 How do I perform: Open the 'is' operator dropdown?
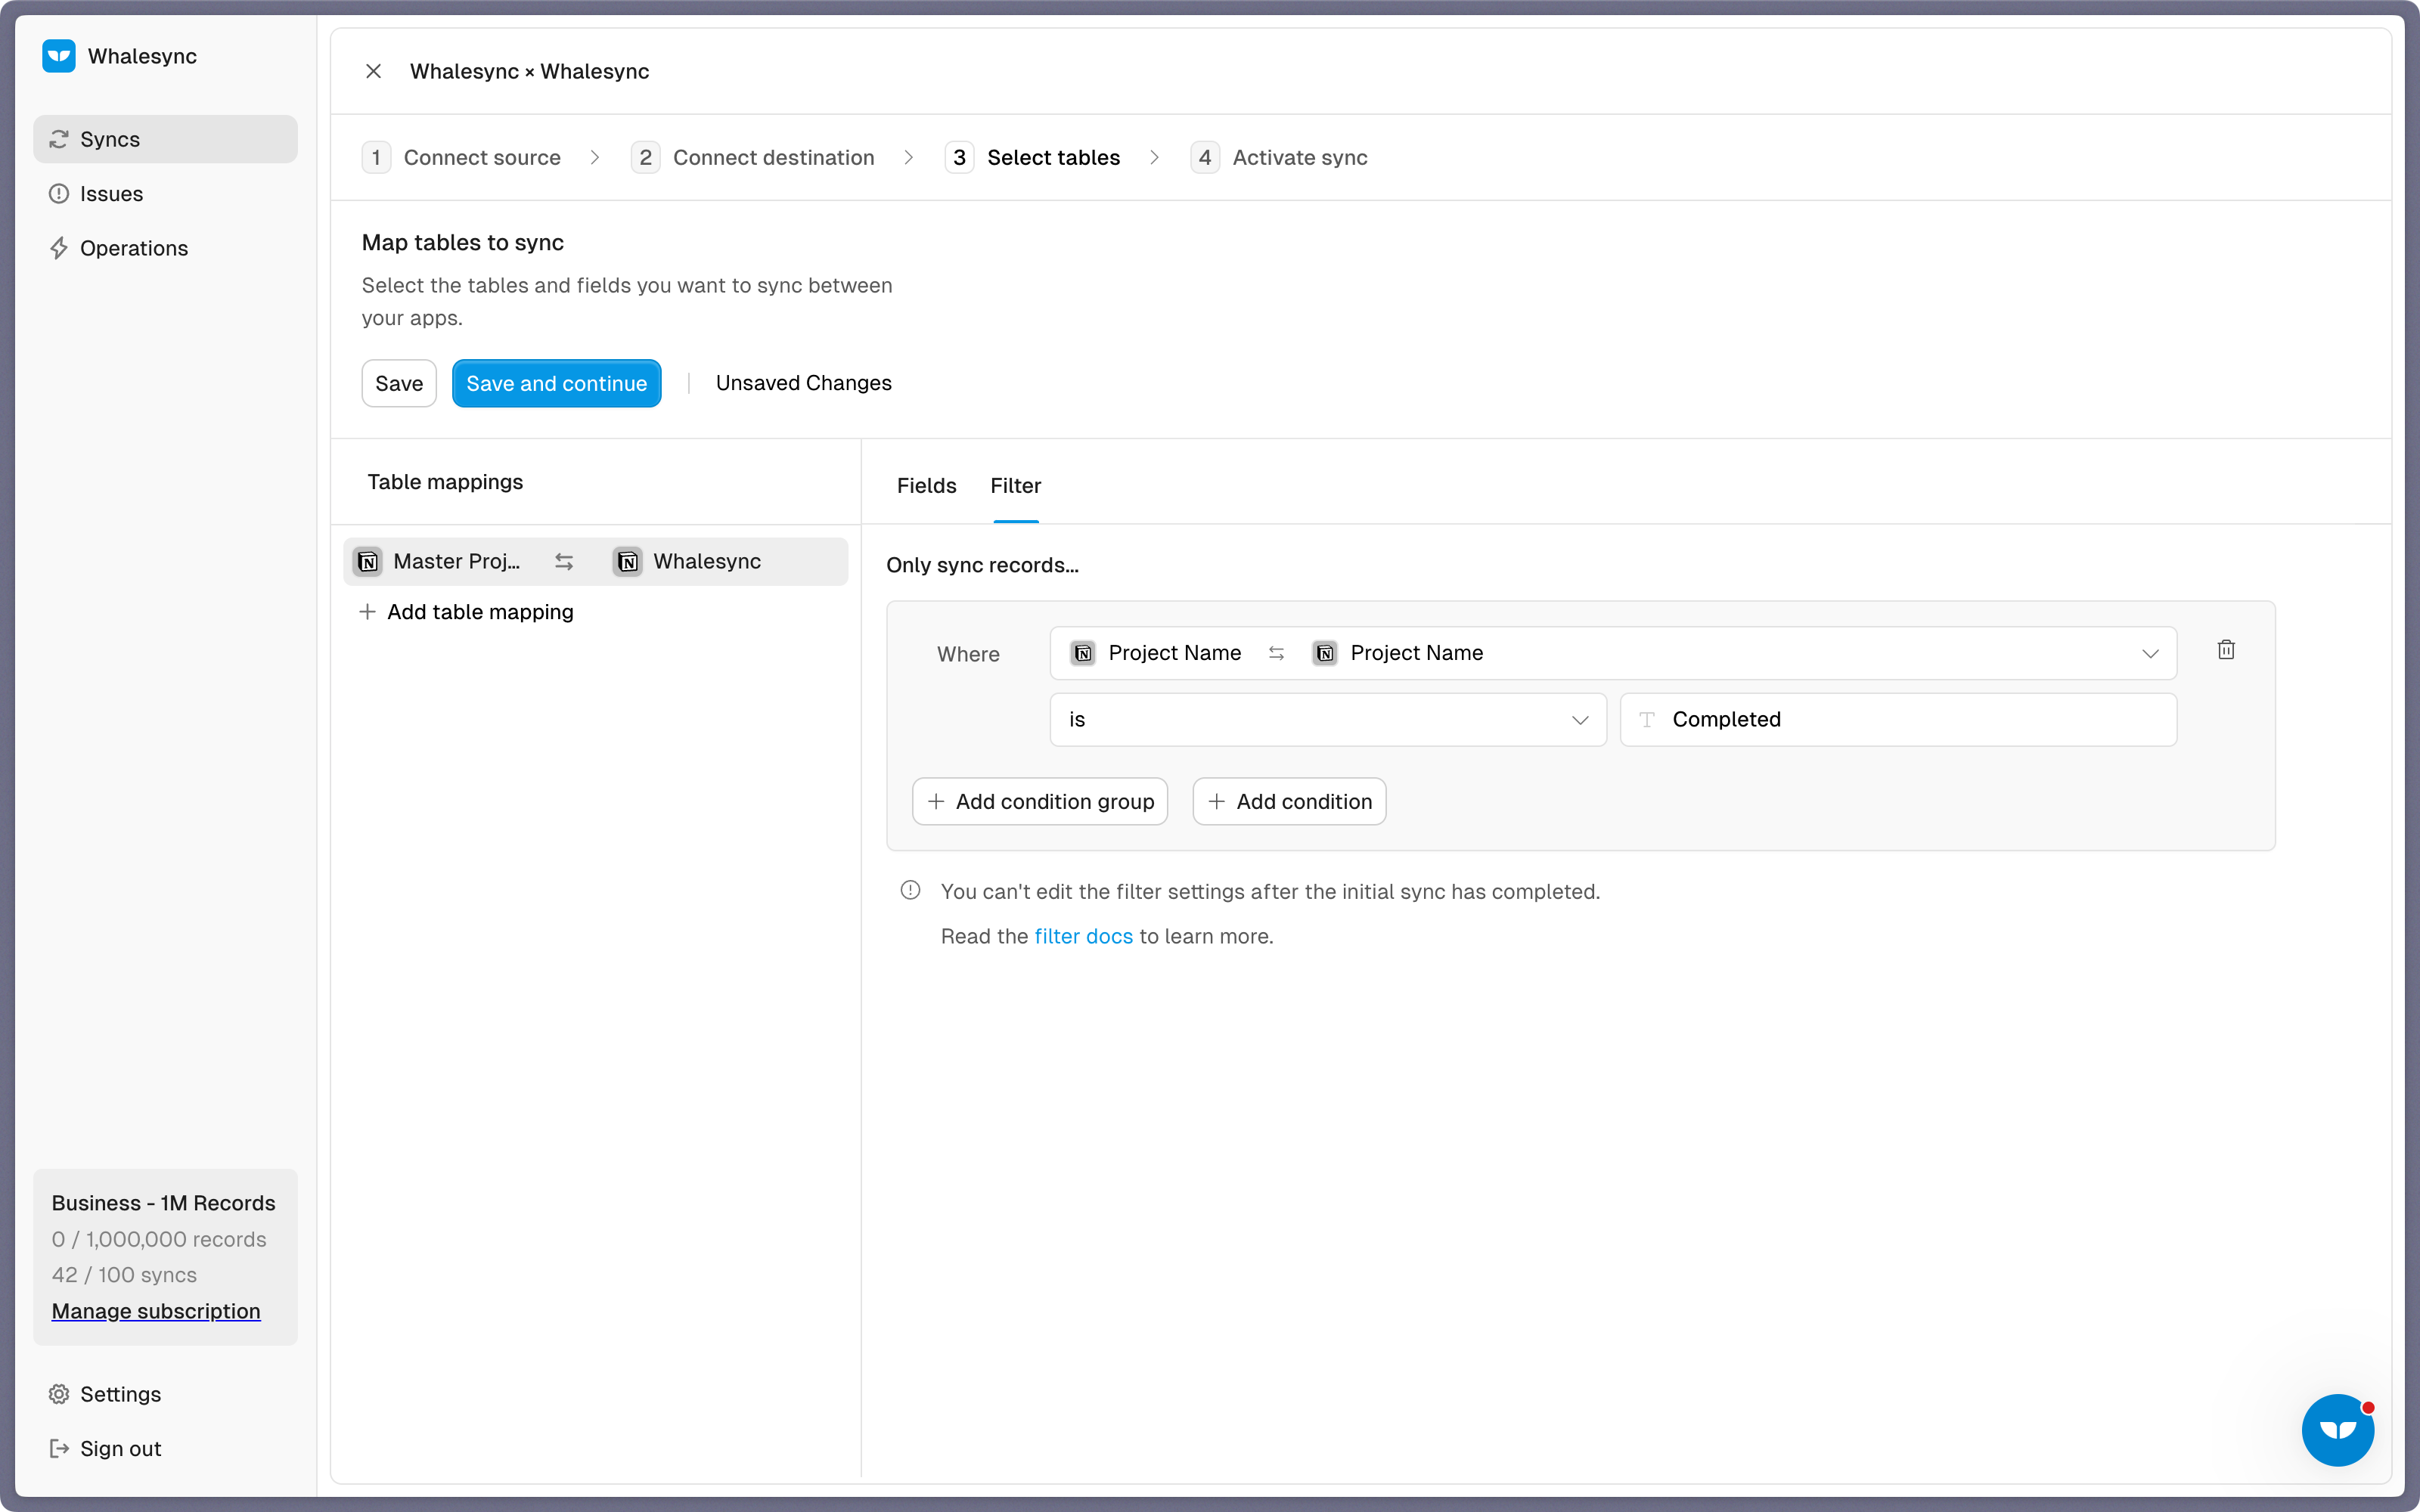(1328, 720)
